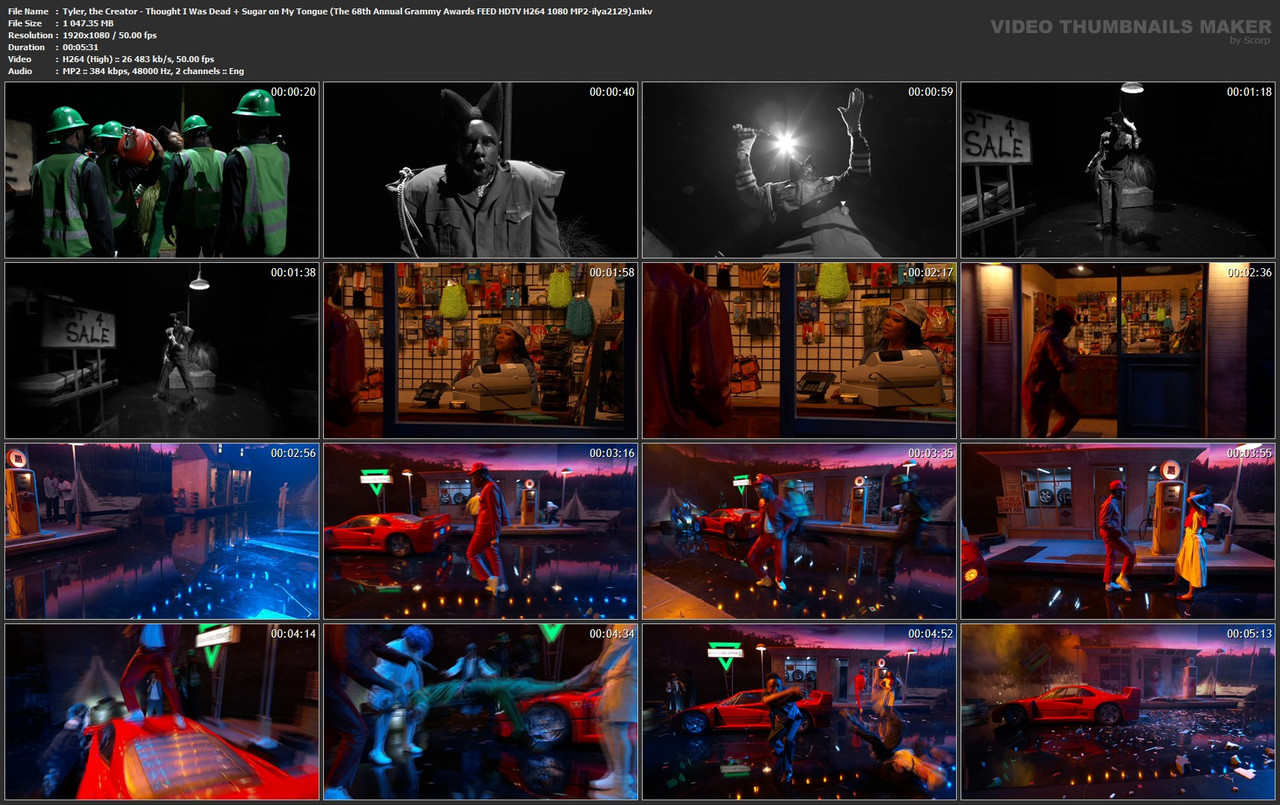Click the 'Duration' label
1280x805 pixels.
click(x=26, y=47)
